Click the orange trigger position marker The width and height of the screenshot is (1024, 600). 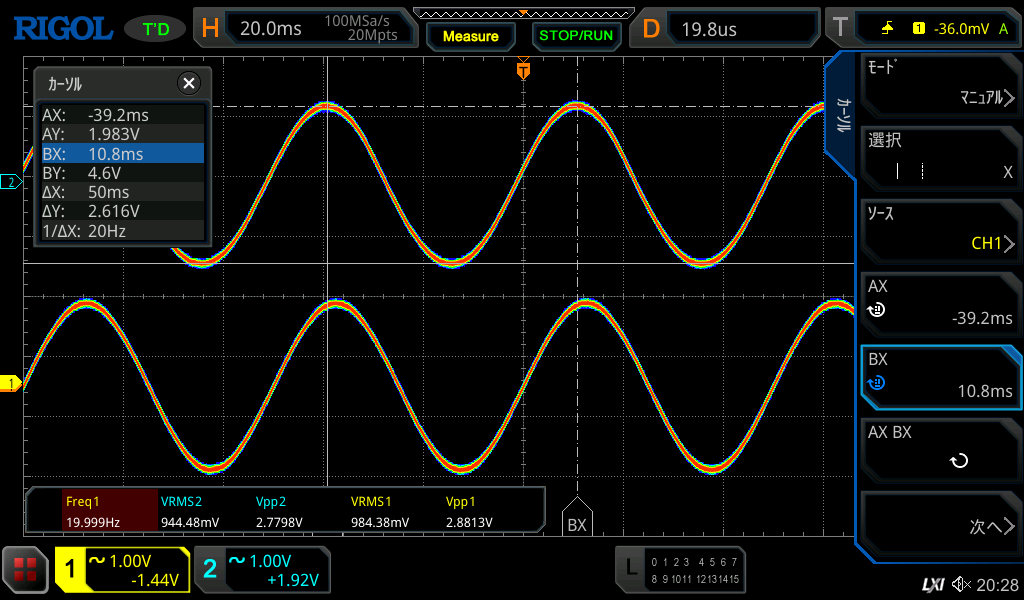(x=523, y=70)
